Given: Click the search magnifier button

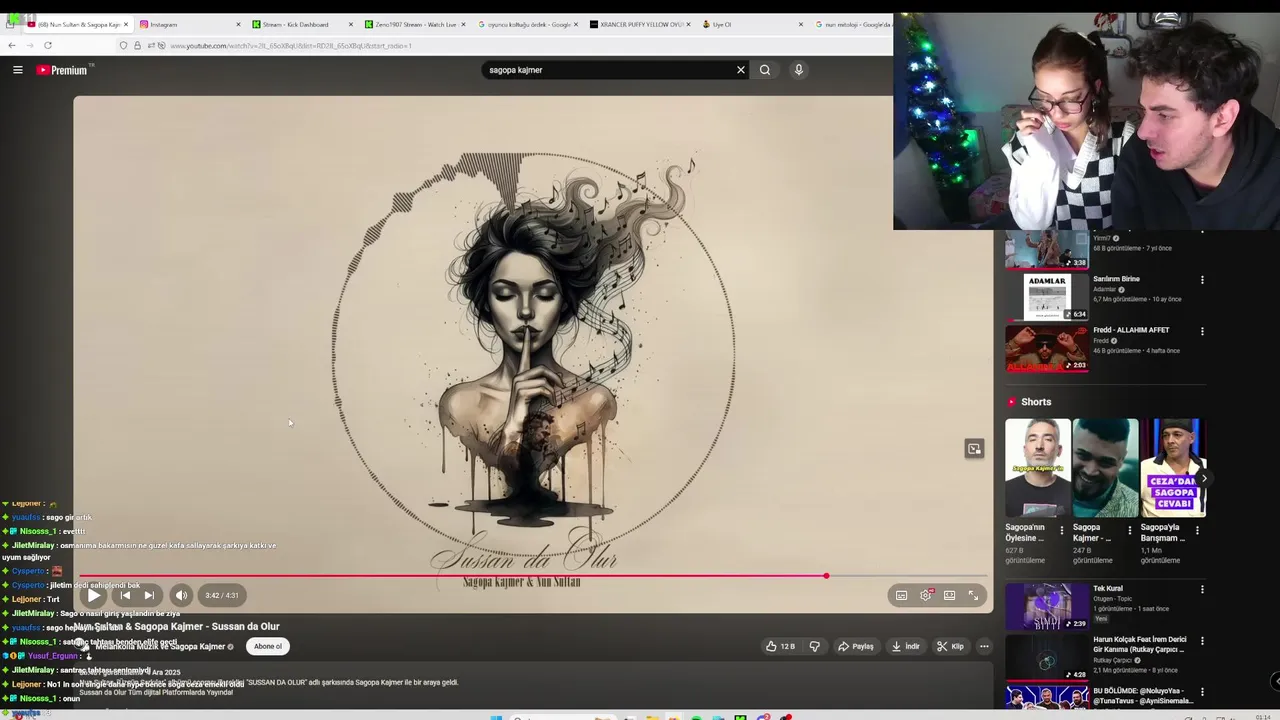Looking at the screenshot, I should tap(765, 70).
